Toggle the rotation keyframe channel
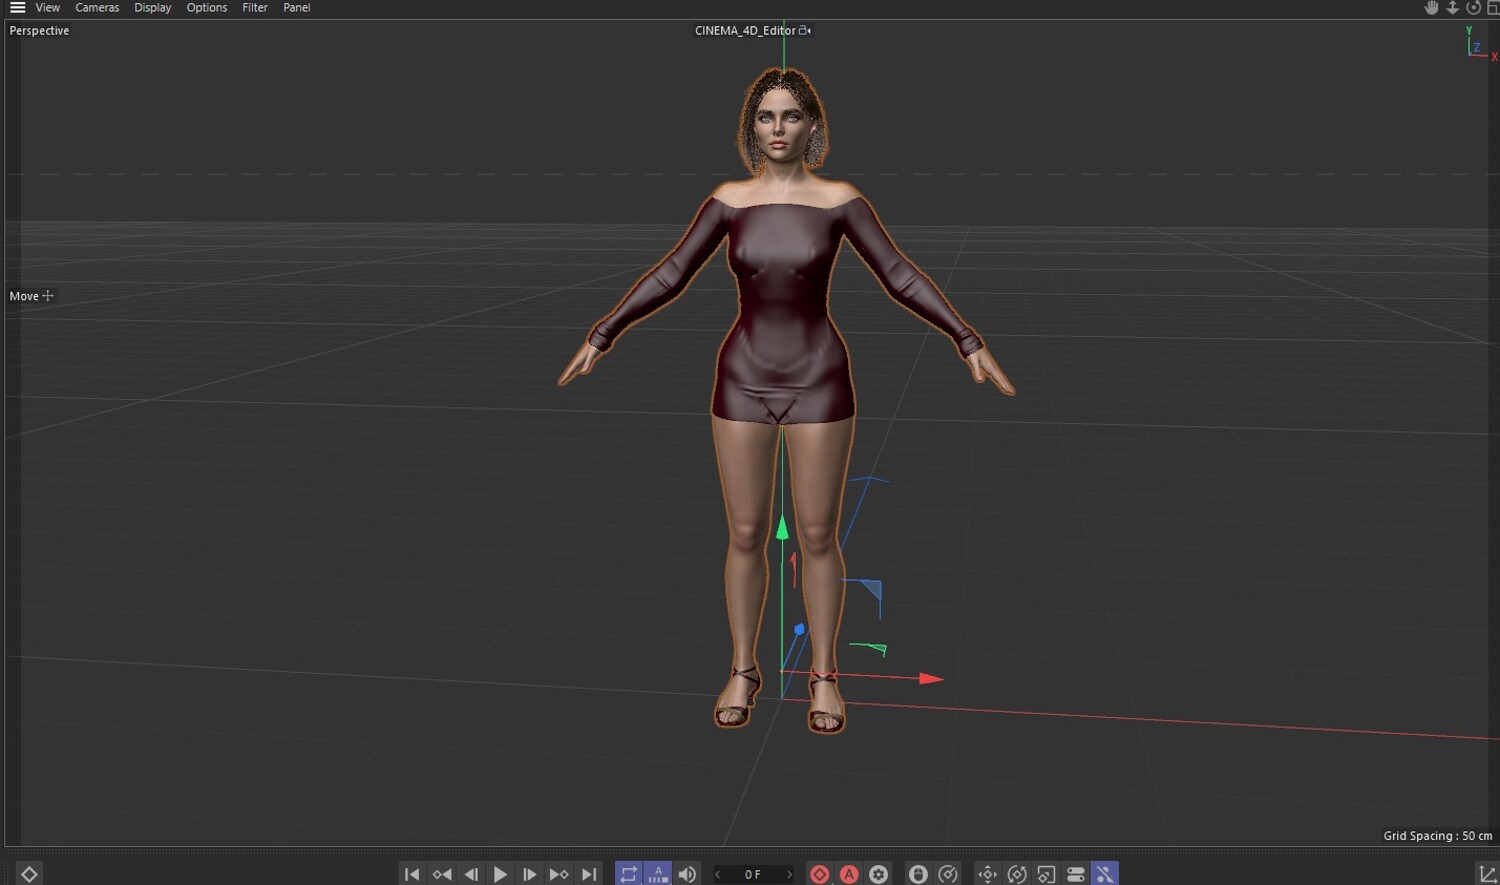This screenshot has height=885, width=1500. [1017, 874]
